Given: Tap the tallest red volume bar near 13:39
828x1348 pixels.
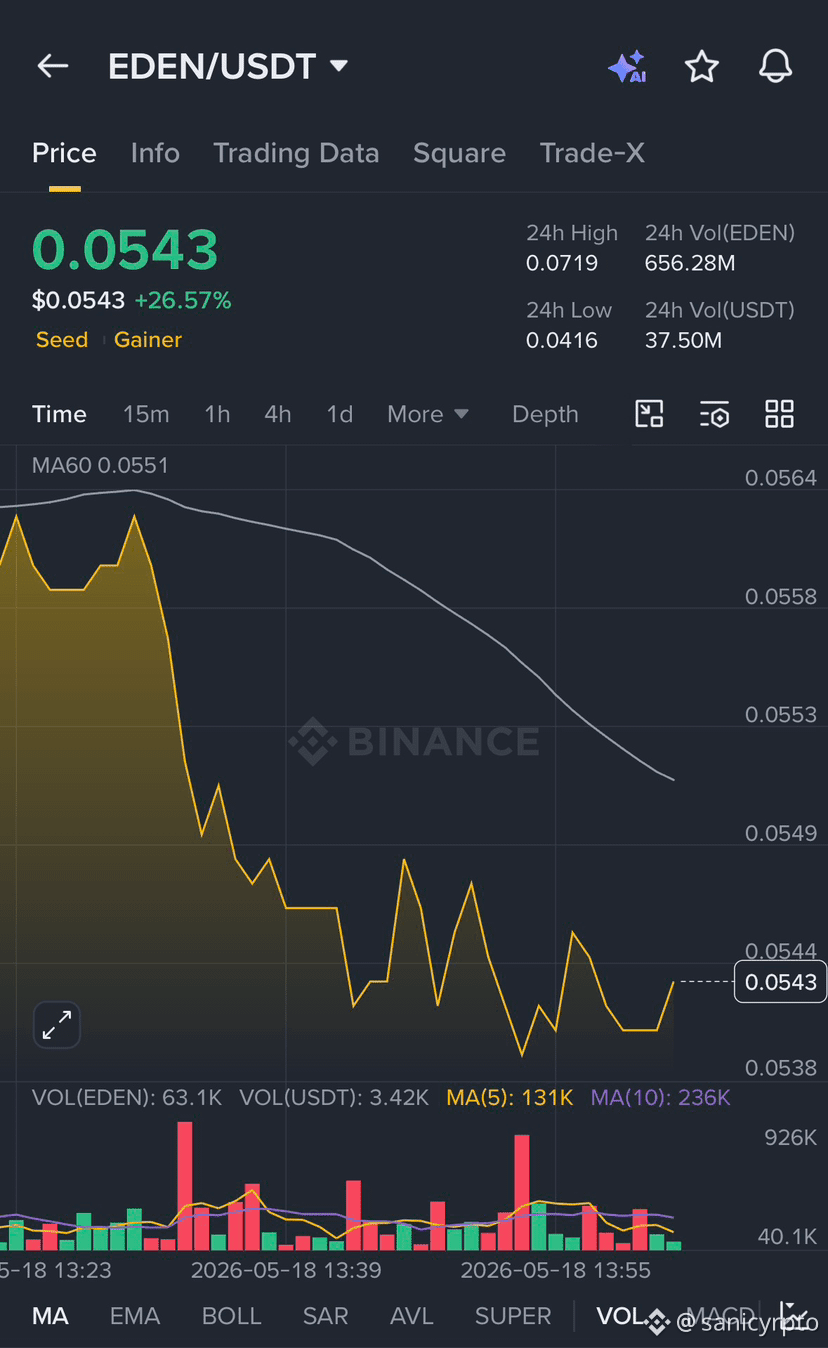Looking at the screenshot, I should click(184, 1185).
